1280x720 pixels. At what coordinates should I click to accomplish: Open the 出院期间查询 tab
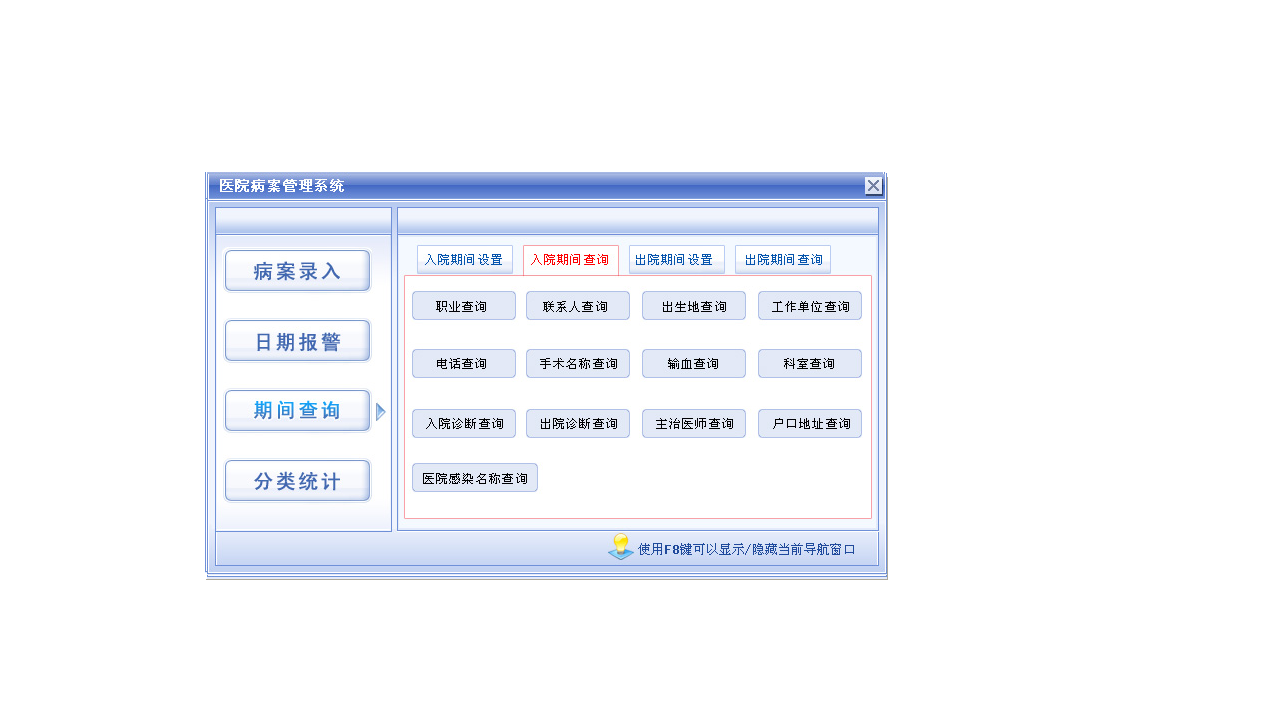(x=783, y=258)
